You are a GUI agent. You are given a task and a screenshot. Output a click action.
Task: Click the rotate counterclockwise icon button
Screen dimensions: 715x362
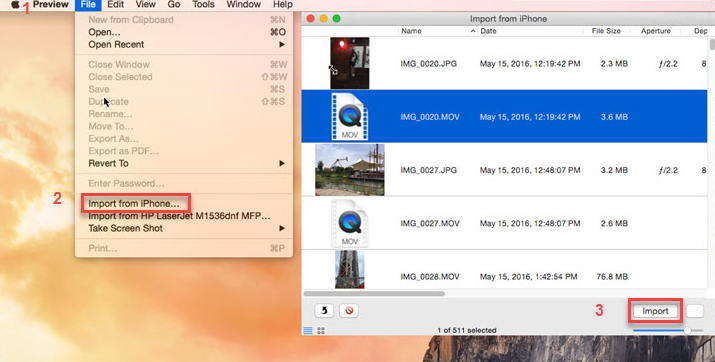click(324, 310)
